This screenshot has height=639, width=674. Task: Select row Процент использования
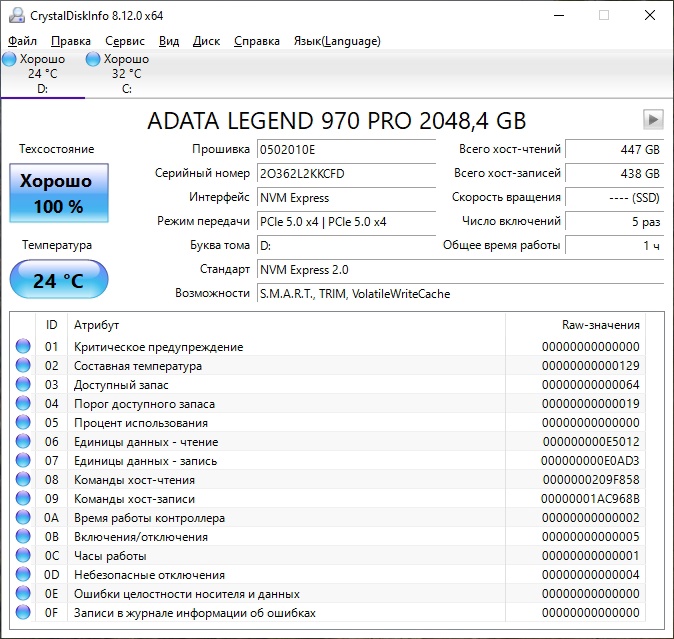pyautogui.click(x=328, y=422)
